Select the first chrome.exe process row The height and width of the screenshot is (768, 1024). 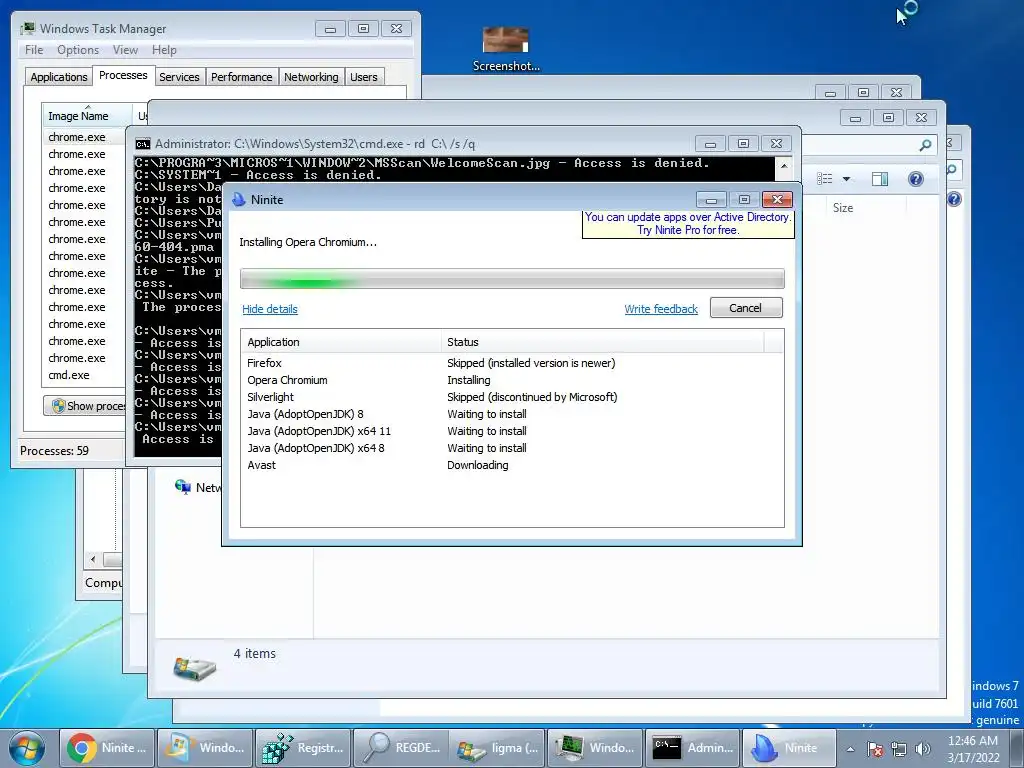[x=84, y=137]
